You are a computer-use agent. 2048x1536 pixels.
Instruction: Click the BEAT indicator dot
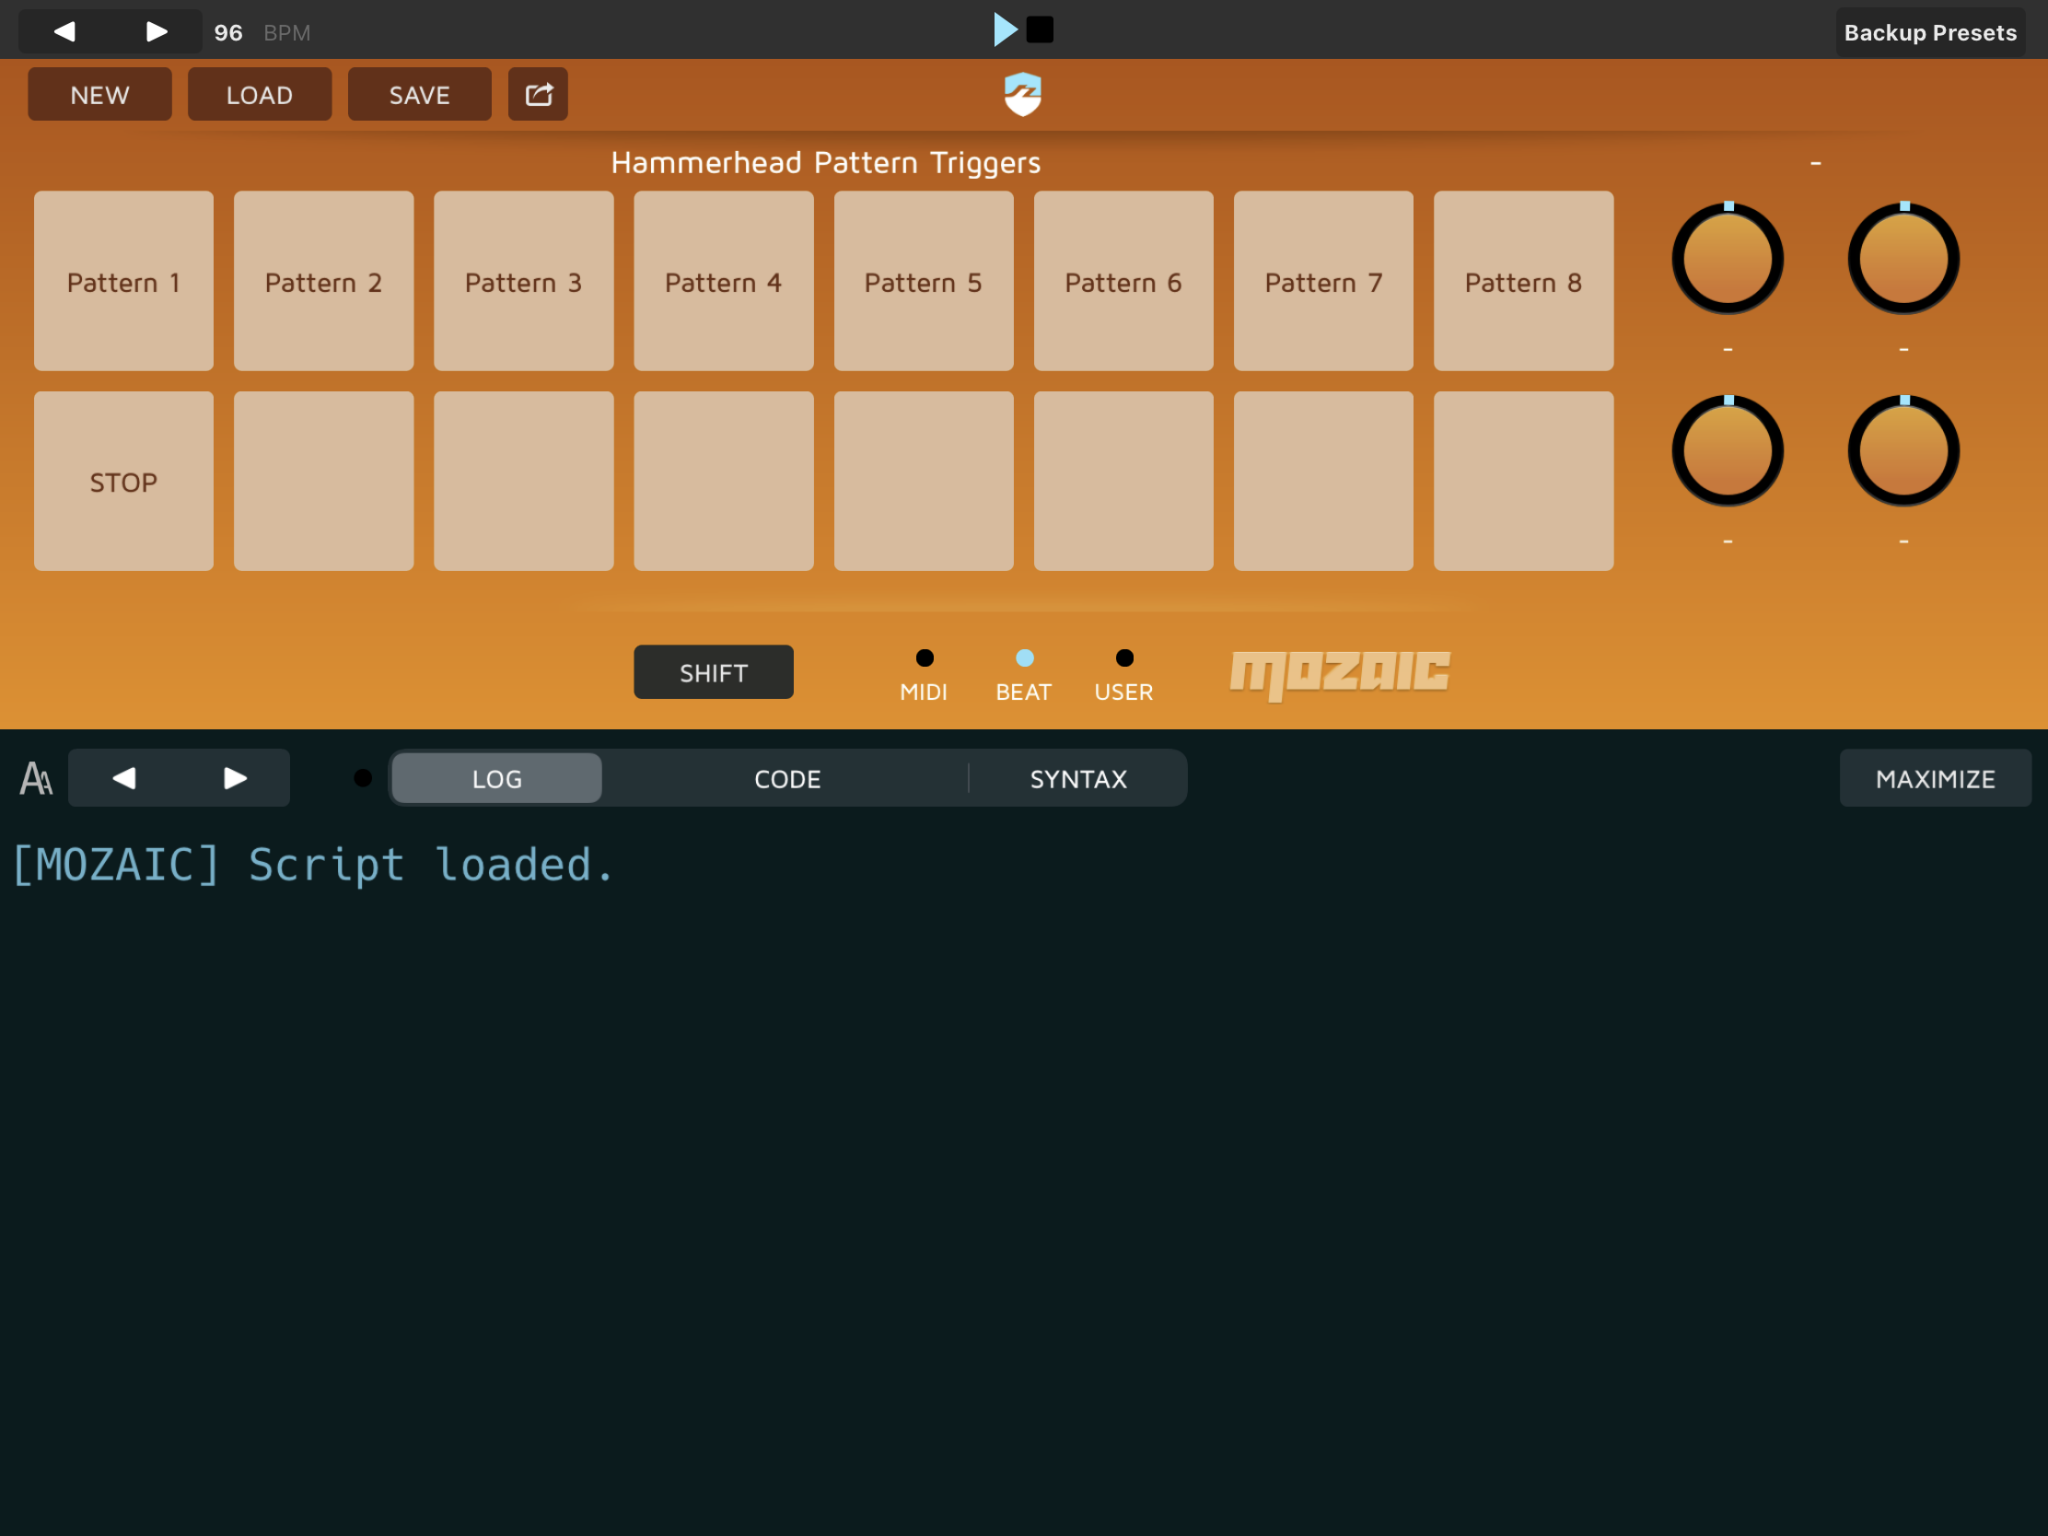click(x=1025, y=658)
